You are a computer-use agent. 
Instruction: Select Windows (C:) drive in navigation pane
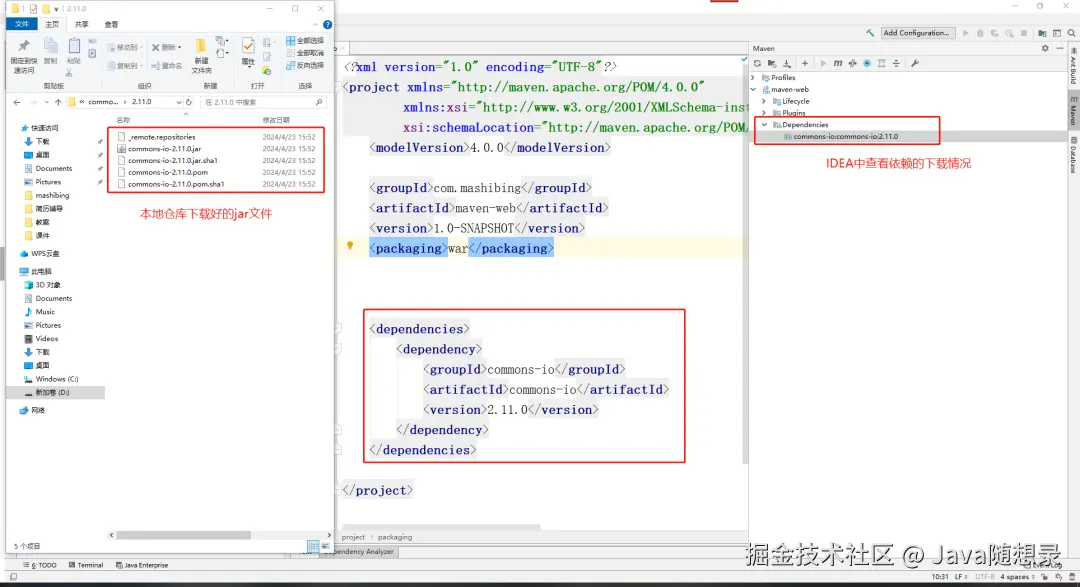(55, 379)
